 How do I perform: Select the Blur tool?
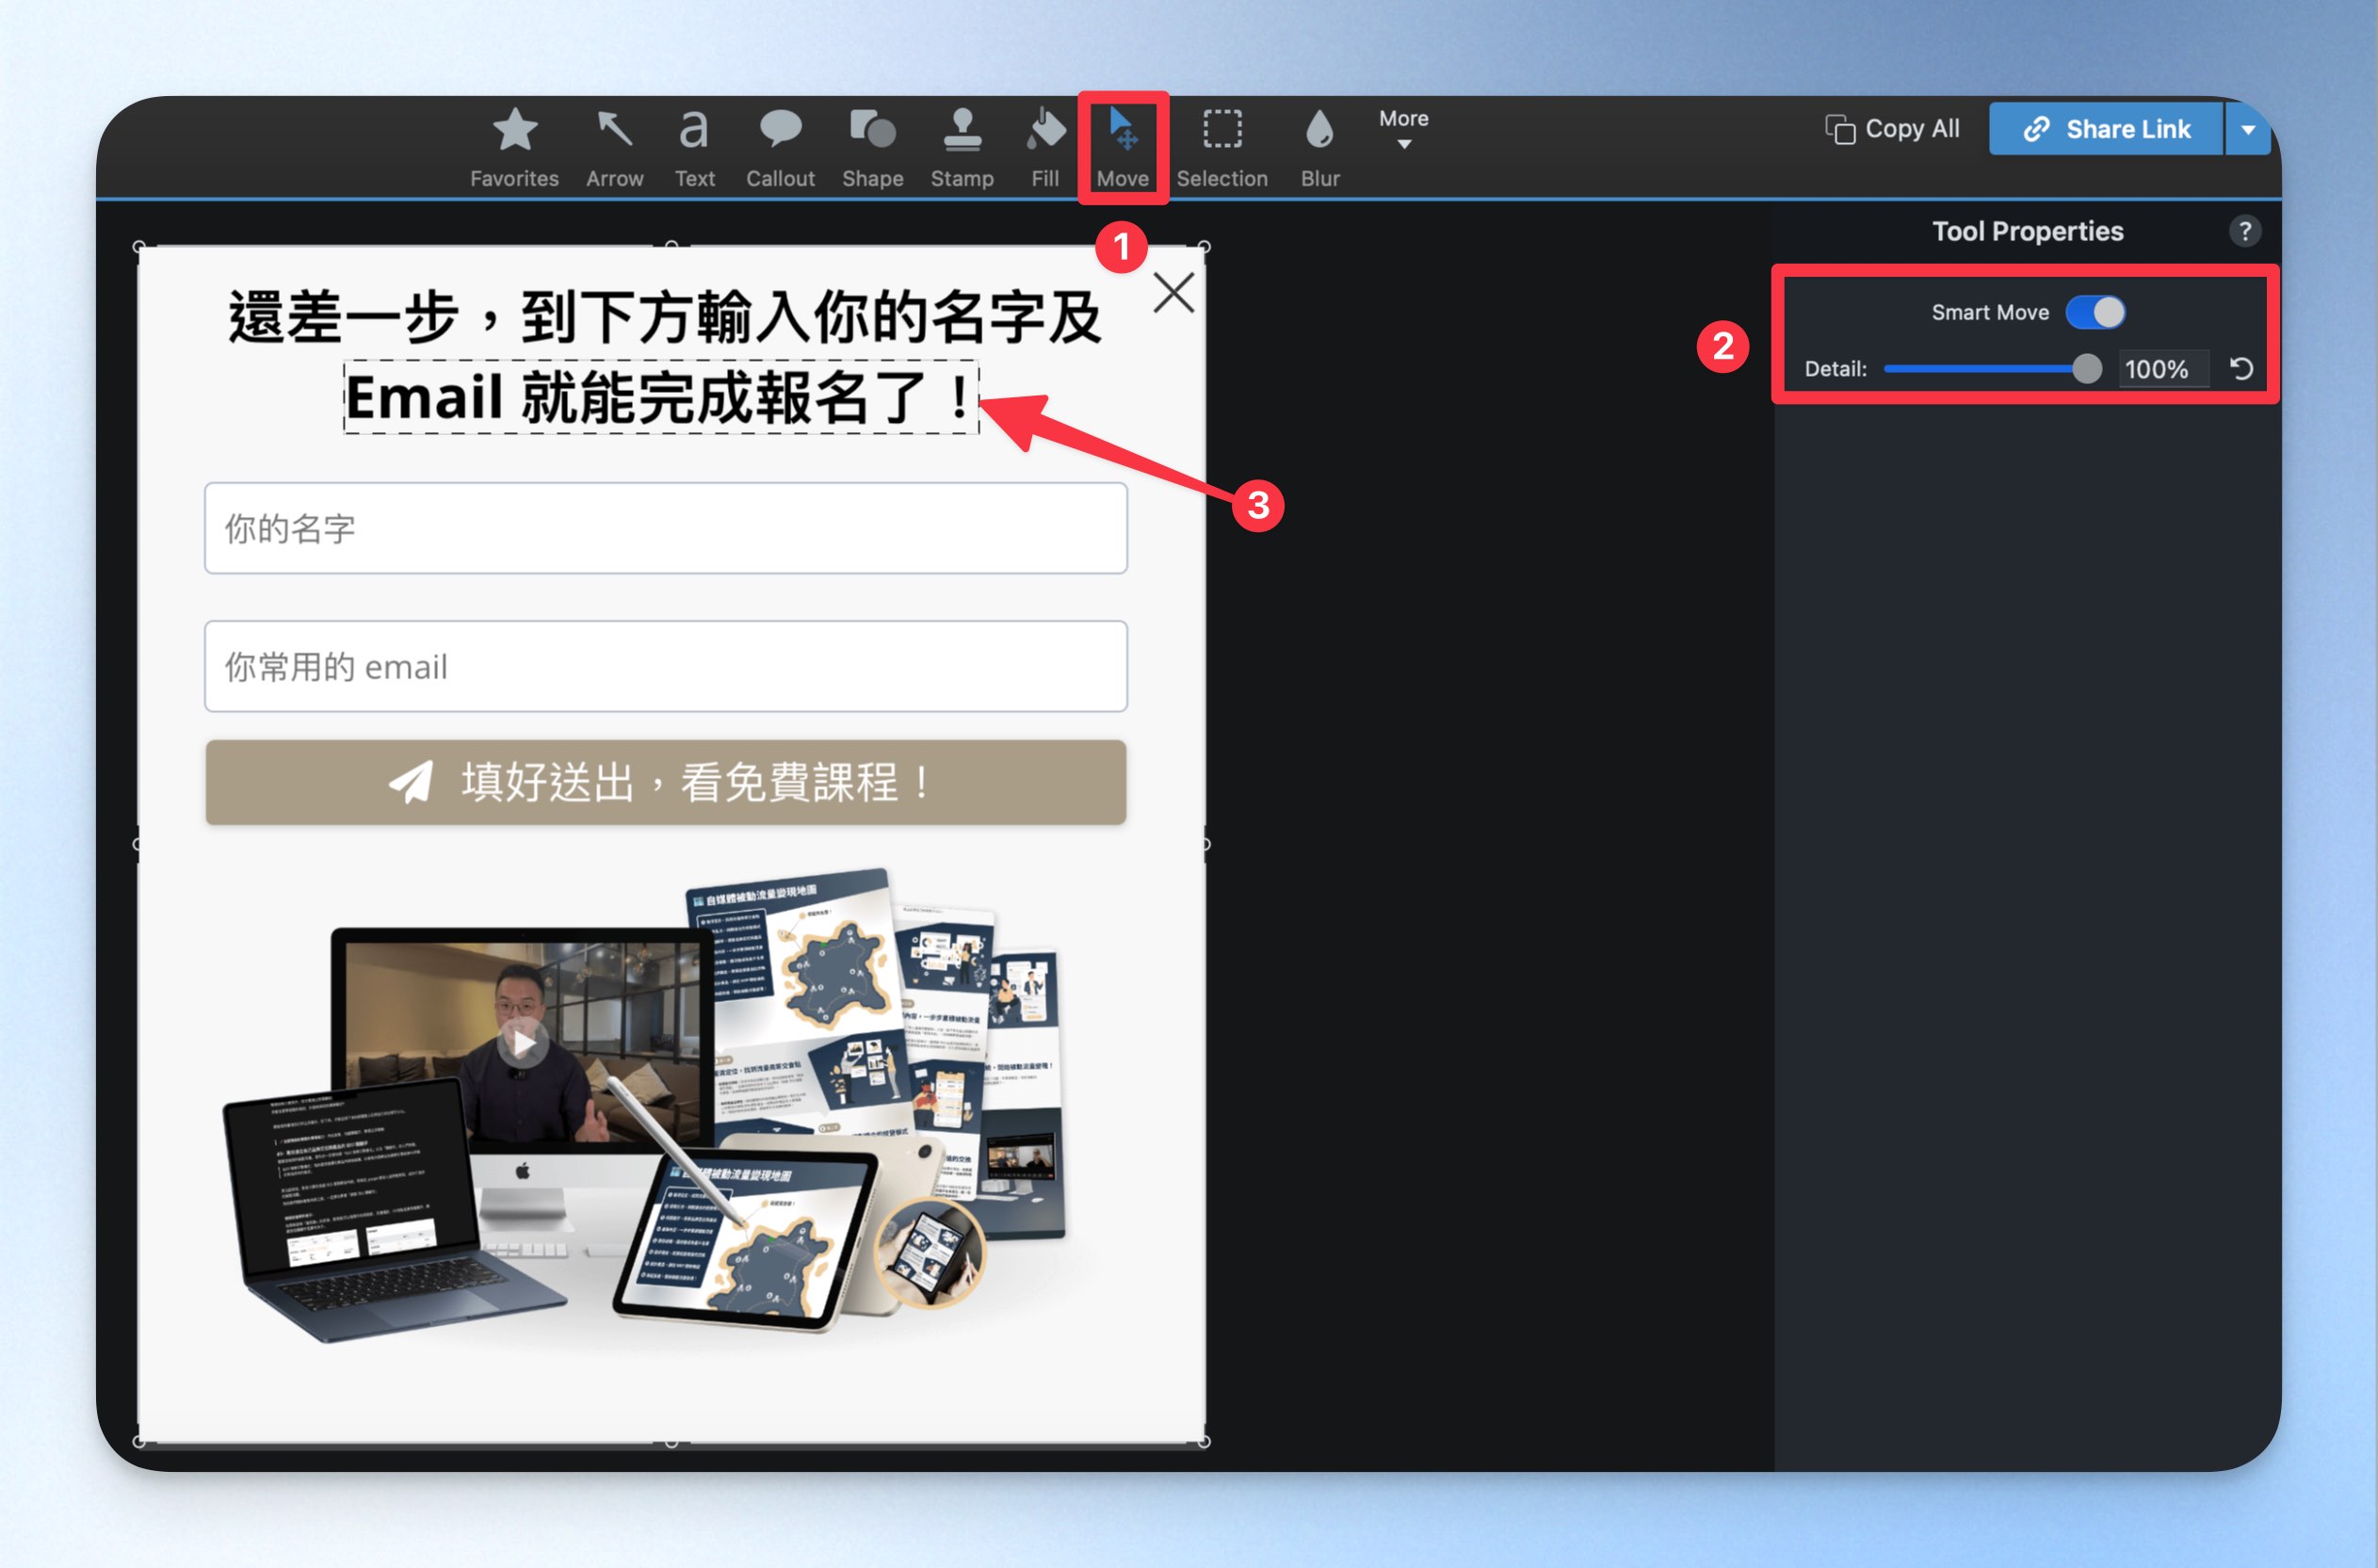(x=1320, y=148)
